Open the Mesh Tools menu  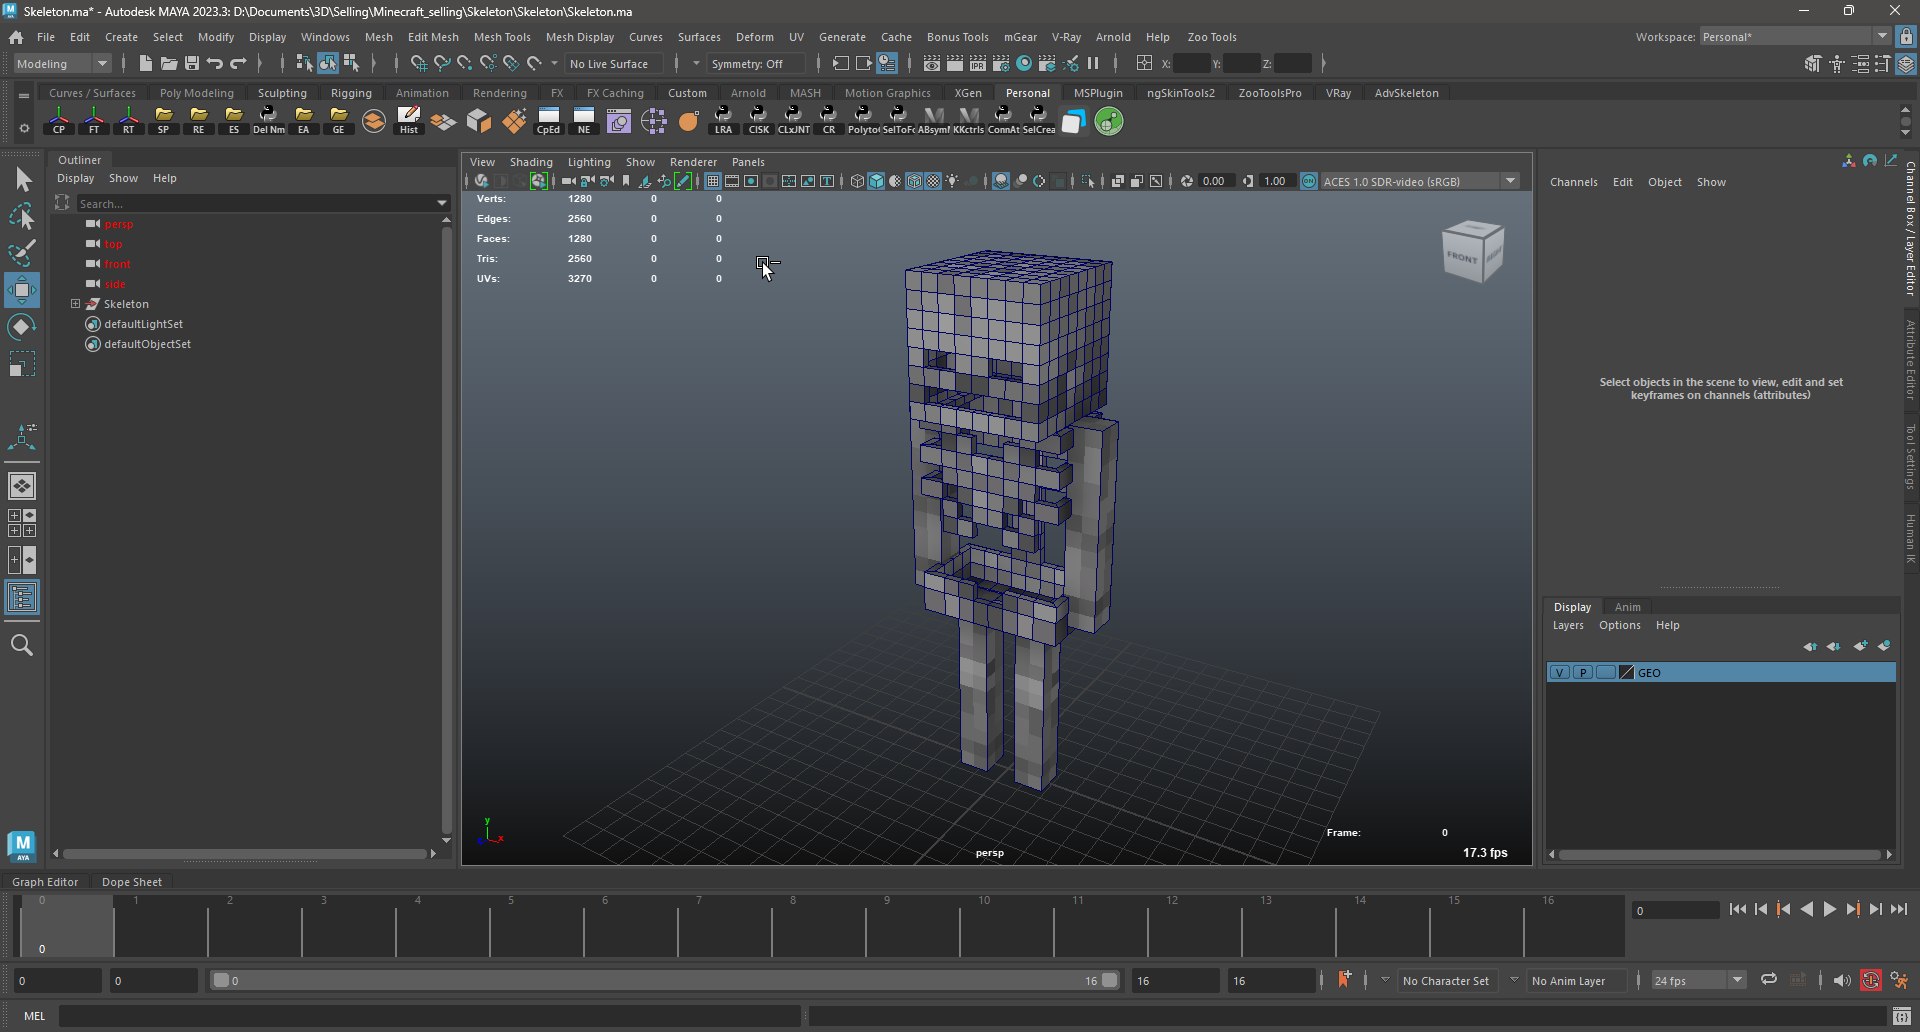(x=502, y=36)
